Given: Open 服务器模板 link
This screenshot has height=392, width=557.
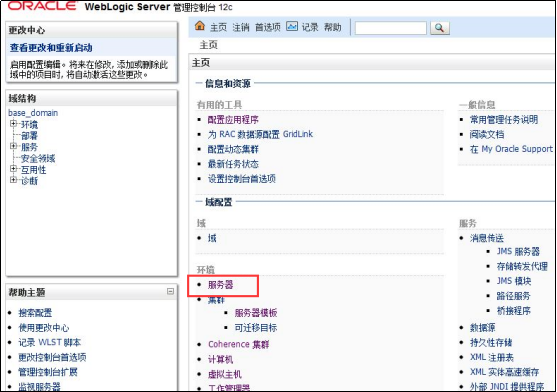Looking at the screenshot, I should (x=256, y=313).
